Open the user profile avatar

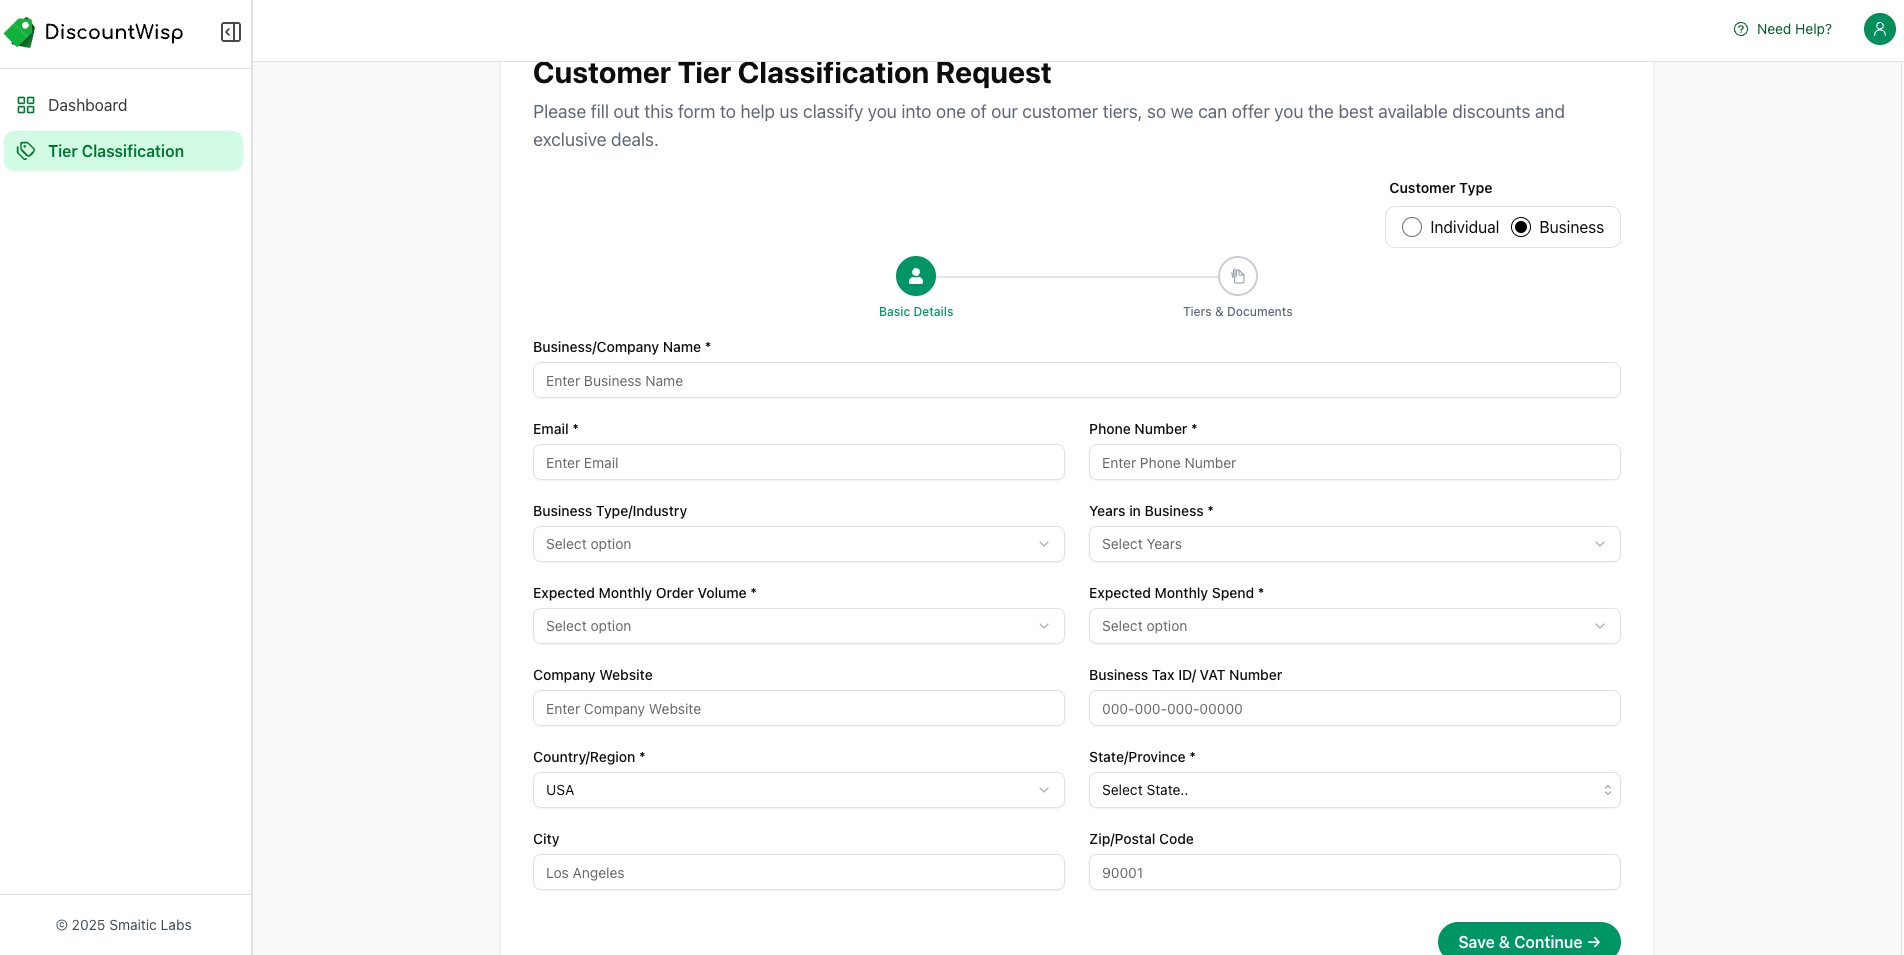point(1879,29)
